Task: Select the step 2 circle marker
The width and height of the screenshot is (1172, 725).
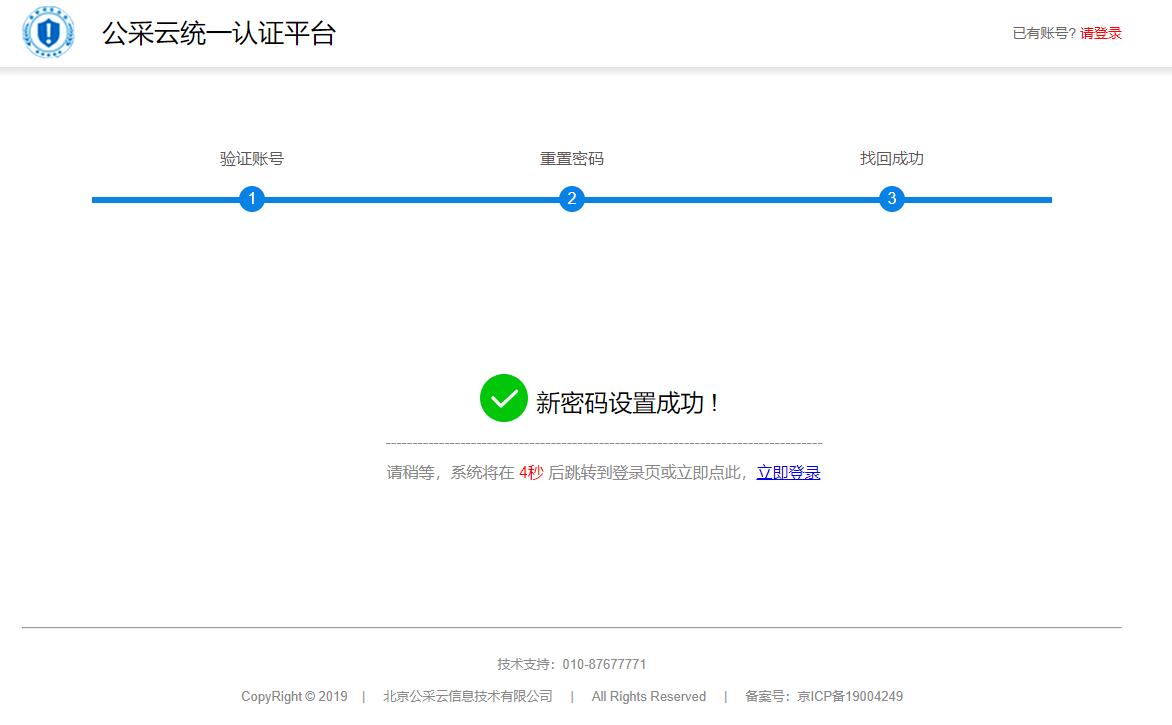Action: tap(571, 199)
